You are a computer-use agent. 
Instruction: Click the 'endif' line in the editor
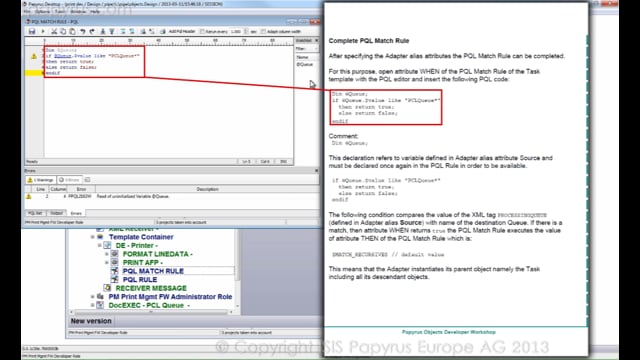(53, 73)
